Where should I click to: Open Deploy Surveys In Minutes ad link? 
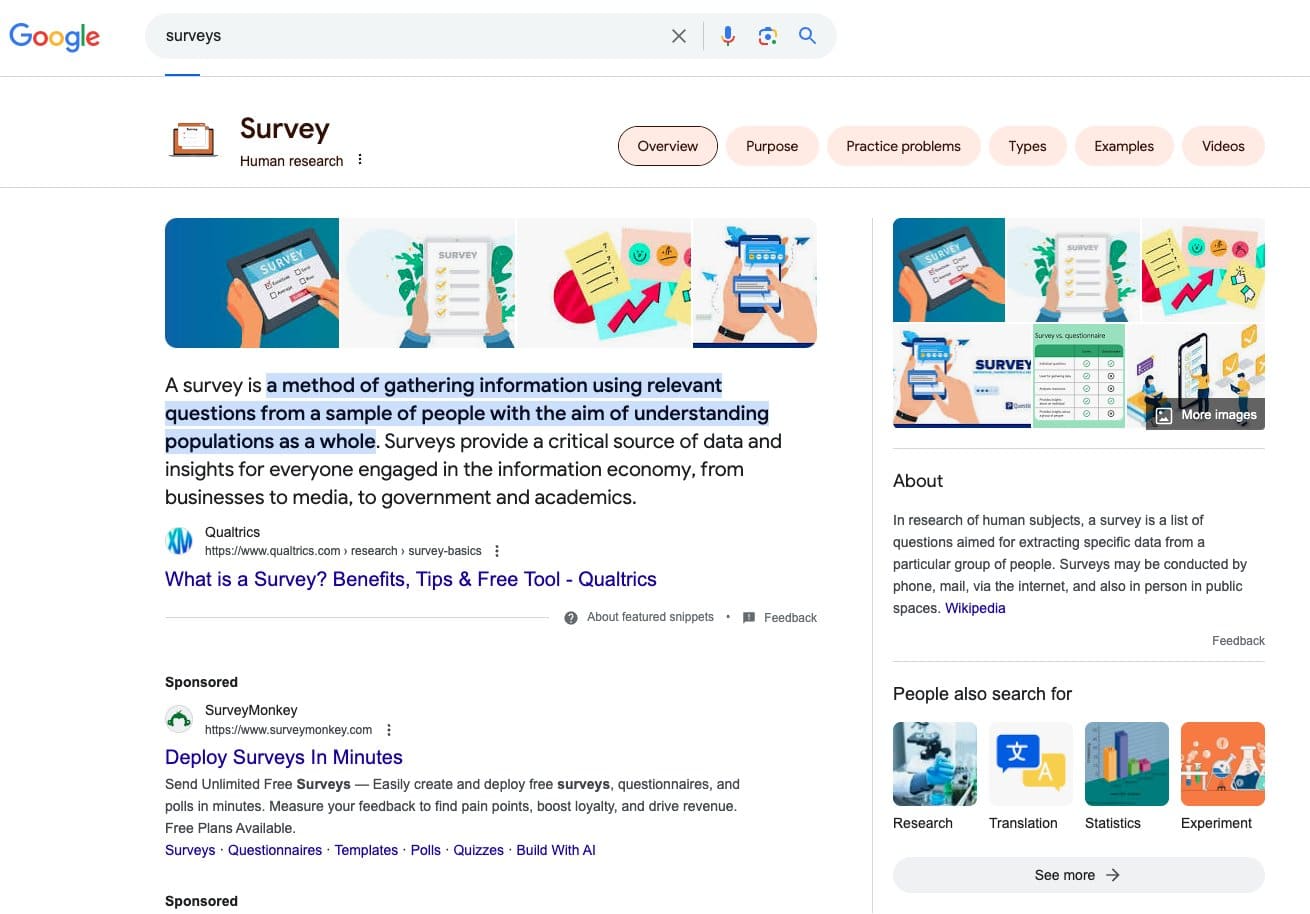(x=284, y=757)
